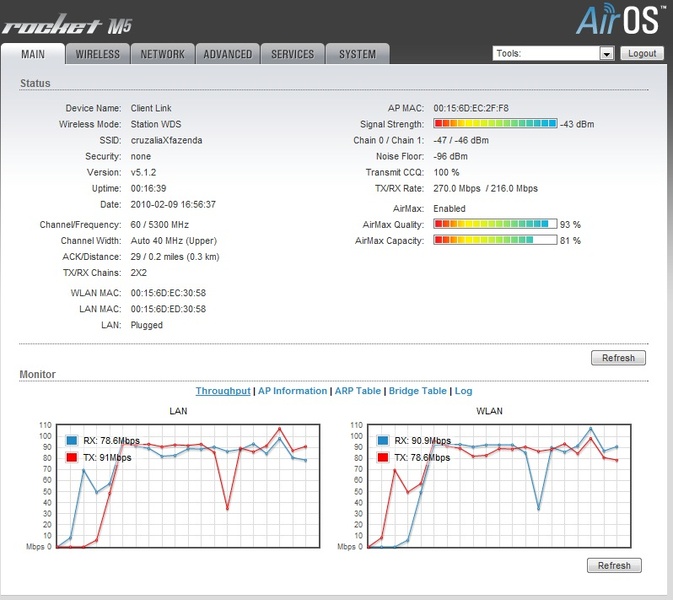The width and height of the screenshot is (673, 600).
Task: Click the ACK/Distance value '29 / 0.2 miles (0.3 km)'
Action: click(175, 257)
